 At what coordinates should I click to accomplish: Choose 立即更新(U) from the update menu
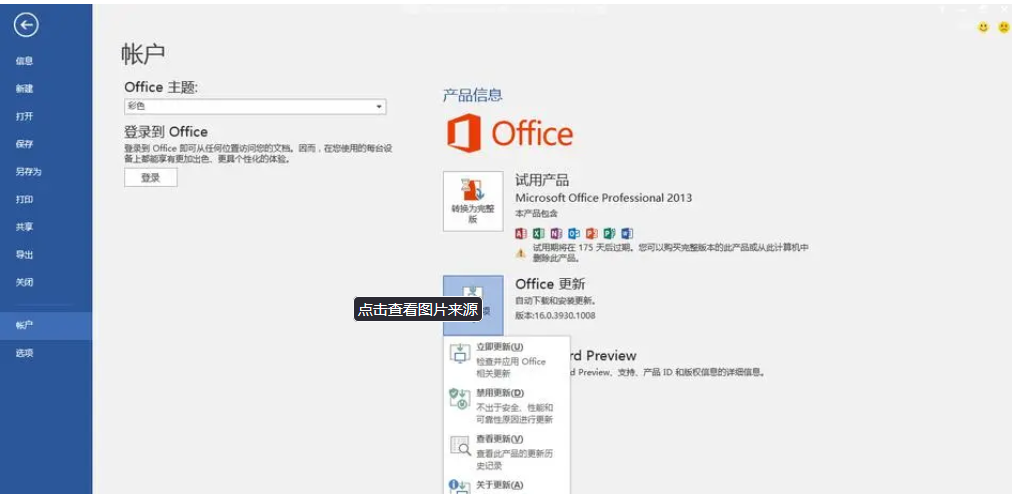pos(507,360)
